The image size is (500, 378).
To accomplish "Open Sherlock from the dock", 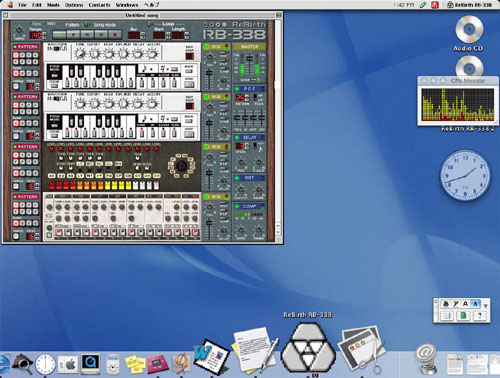I will pyautogui.click(x=22, y=365).
